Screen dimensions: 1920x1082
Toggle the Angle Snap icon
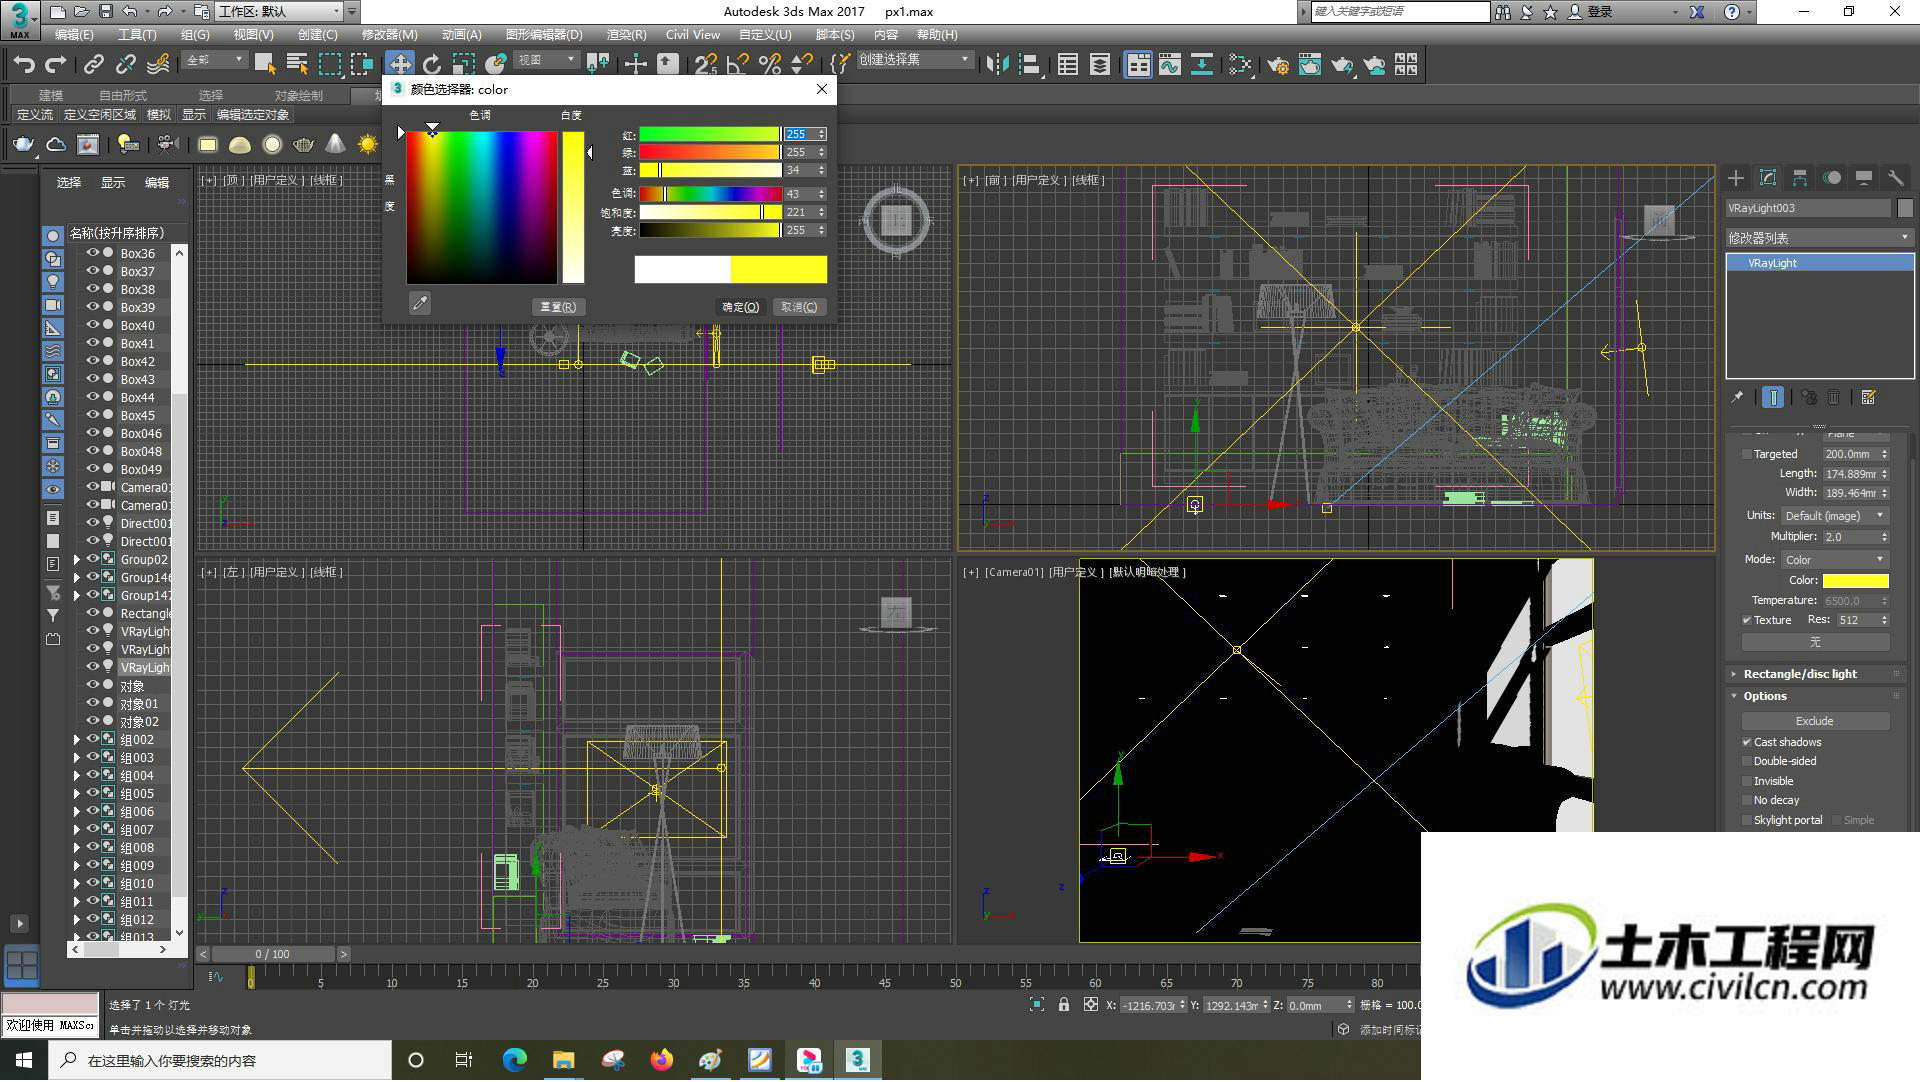738,64
